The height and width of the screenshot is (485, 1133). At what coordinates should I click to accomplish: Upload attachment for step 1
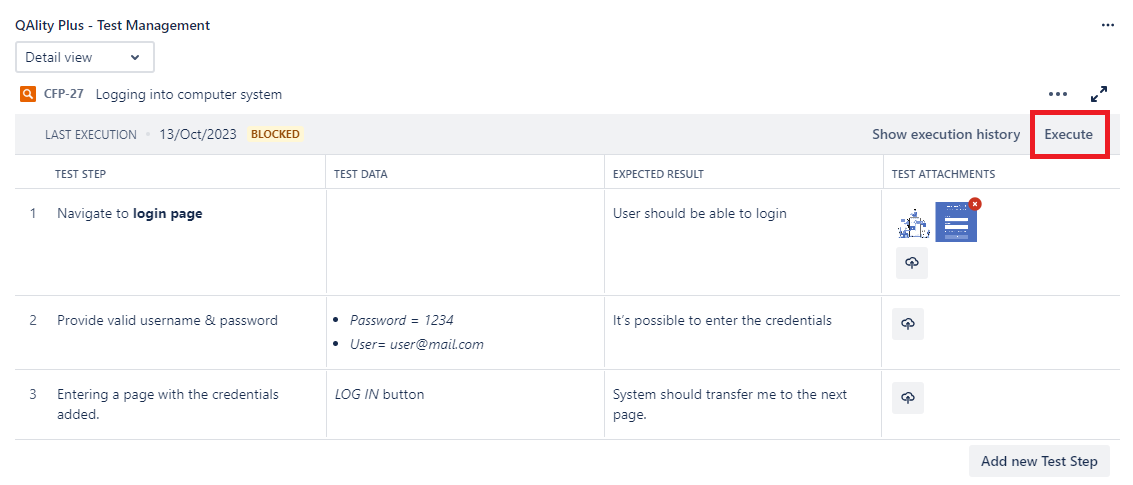pos(912,262)
